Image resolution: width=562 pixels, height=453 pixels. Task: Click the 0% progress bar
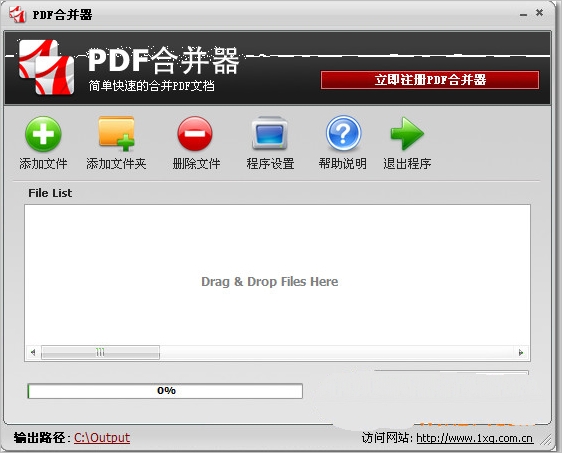tap(165, 391)
